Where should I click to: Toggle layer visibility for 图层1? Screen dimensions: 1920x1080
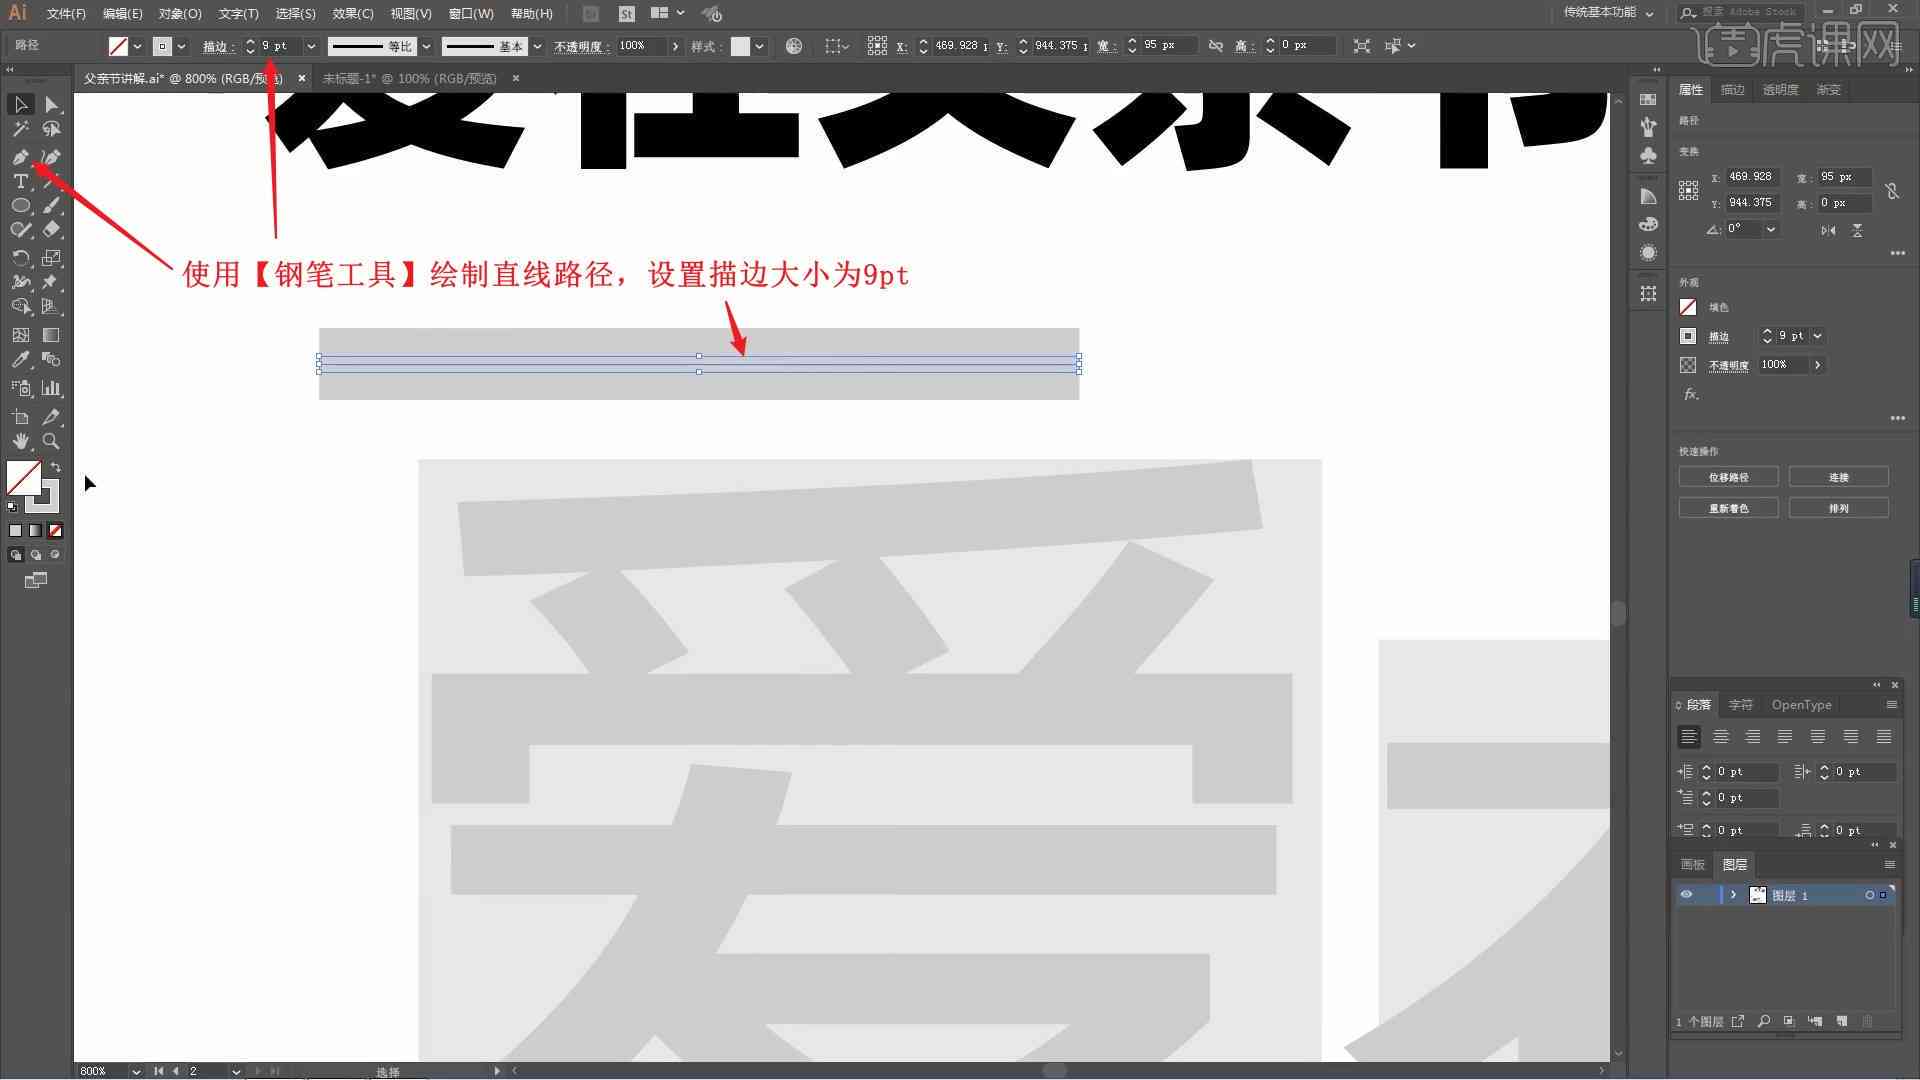pos(1687,895)
